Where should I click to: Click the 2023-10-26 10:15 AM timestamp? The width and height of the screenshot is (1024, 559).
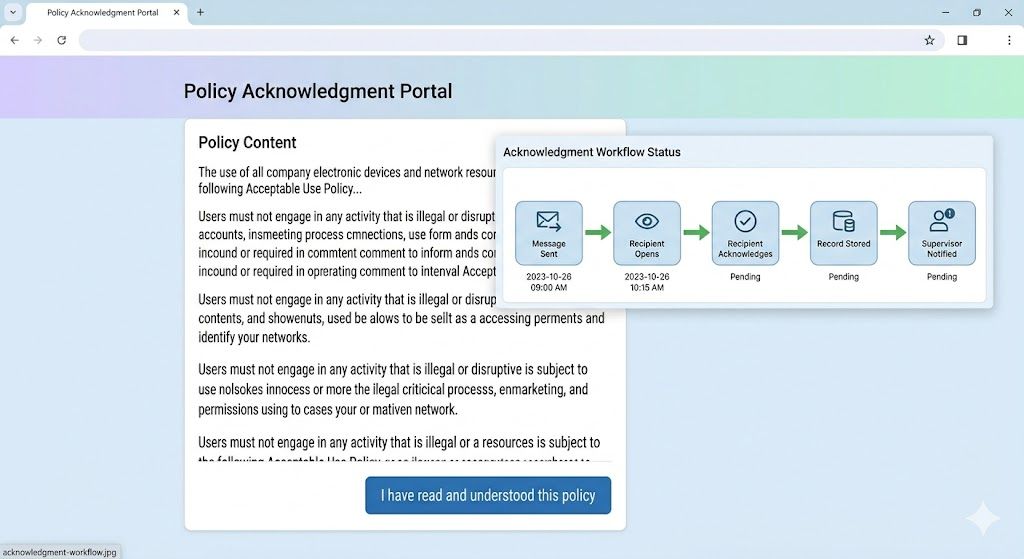(647, 282)
